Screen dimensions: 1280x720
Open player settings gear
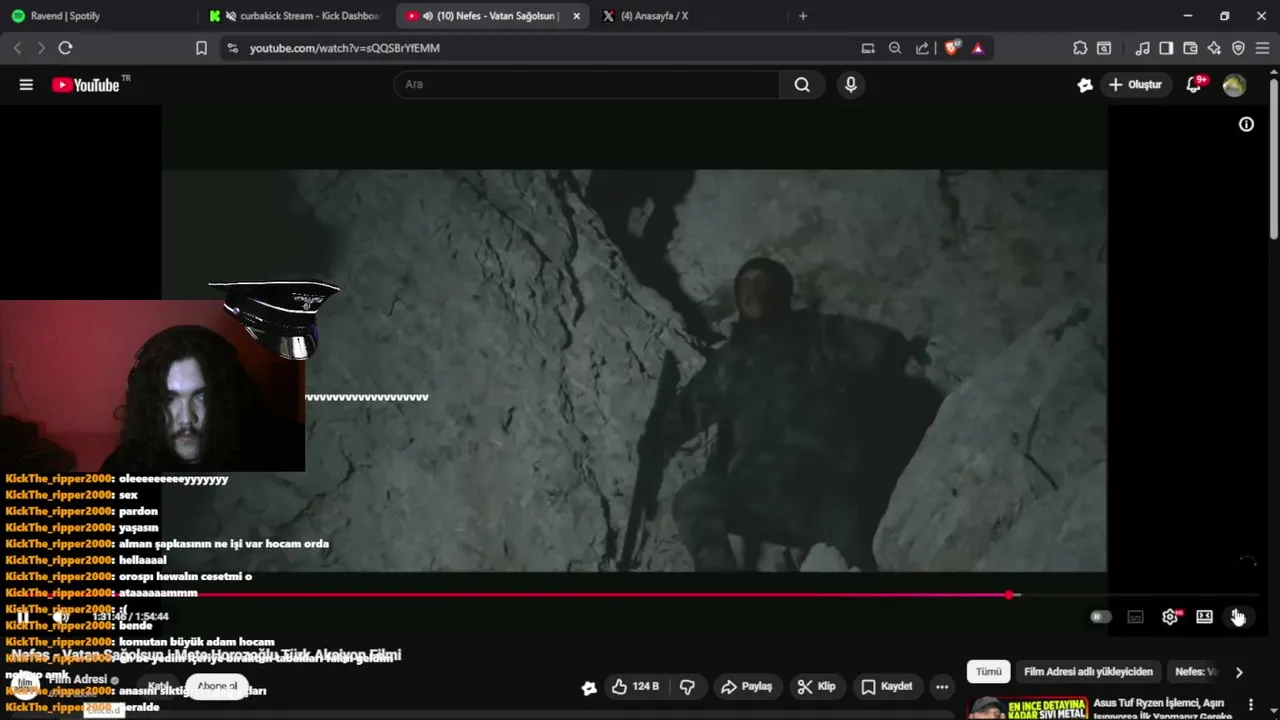[x=1170, y=616]
